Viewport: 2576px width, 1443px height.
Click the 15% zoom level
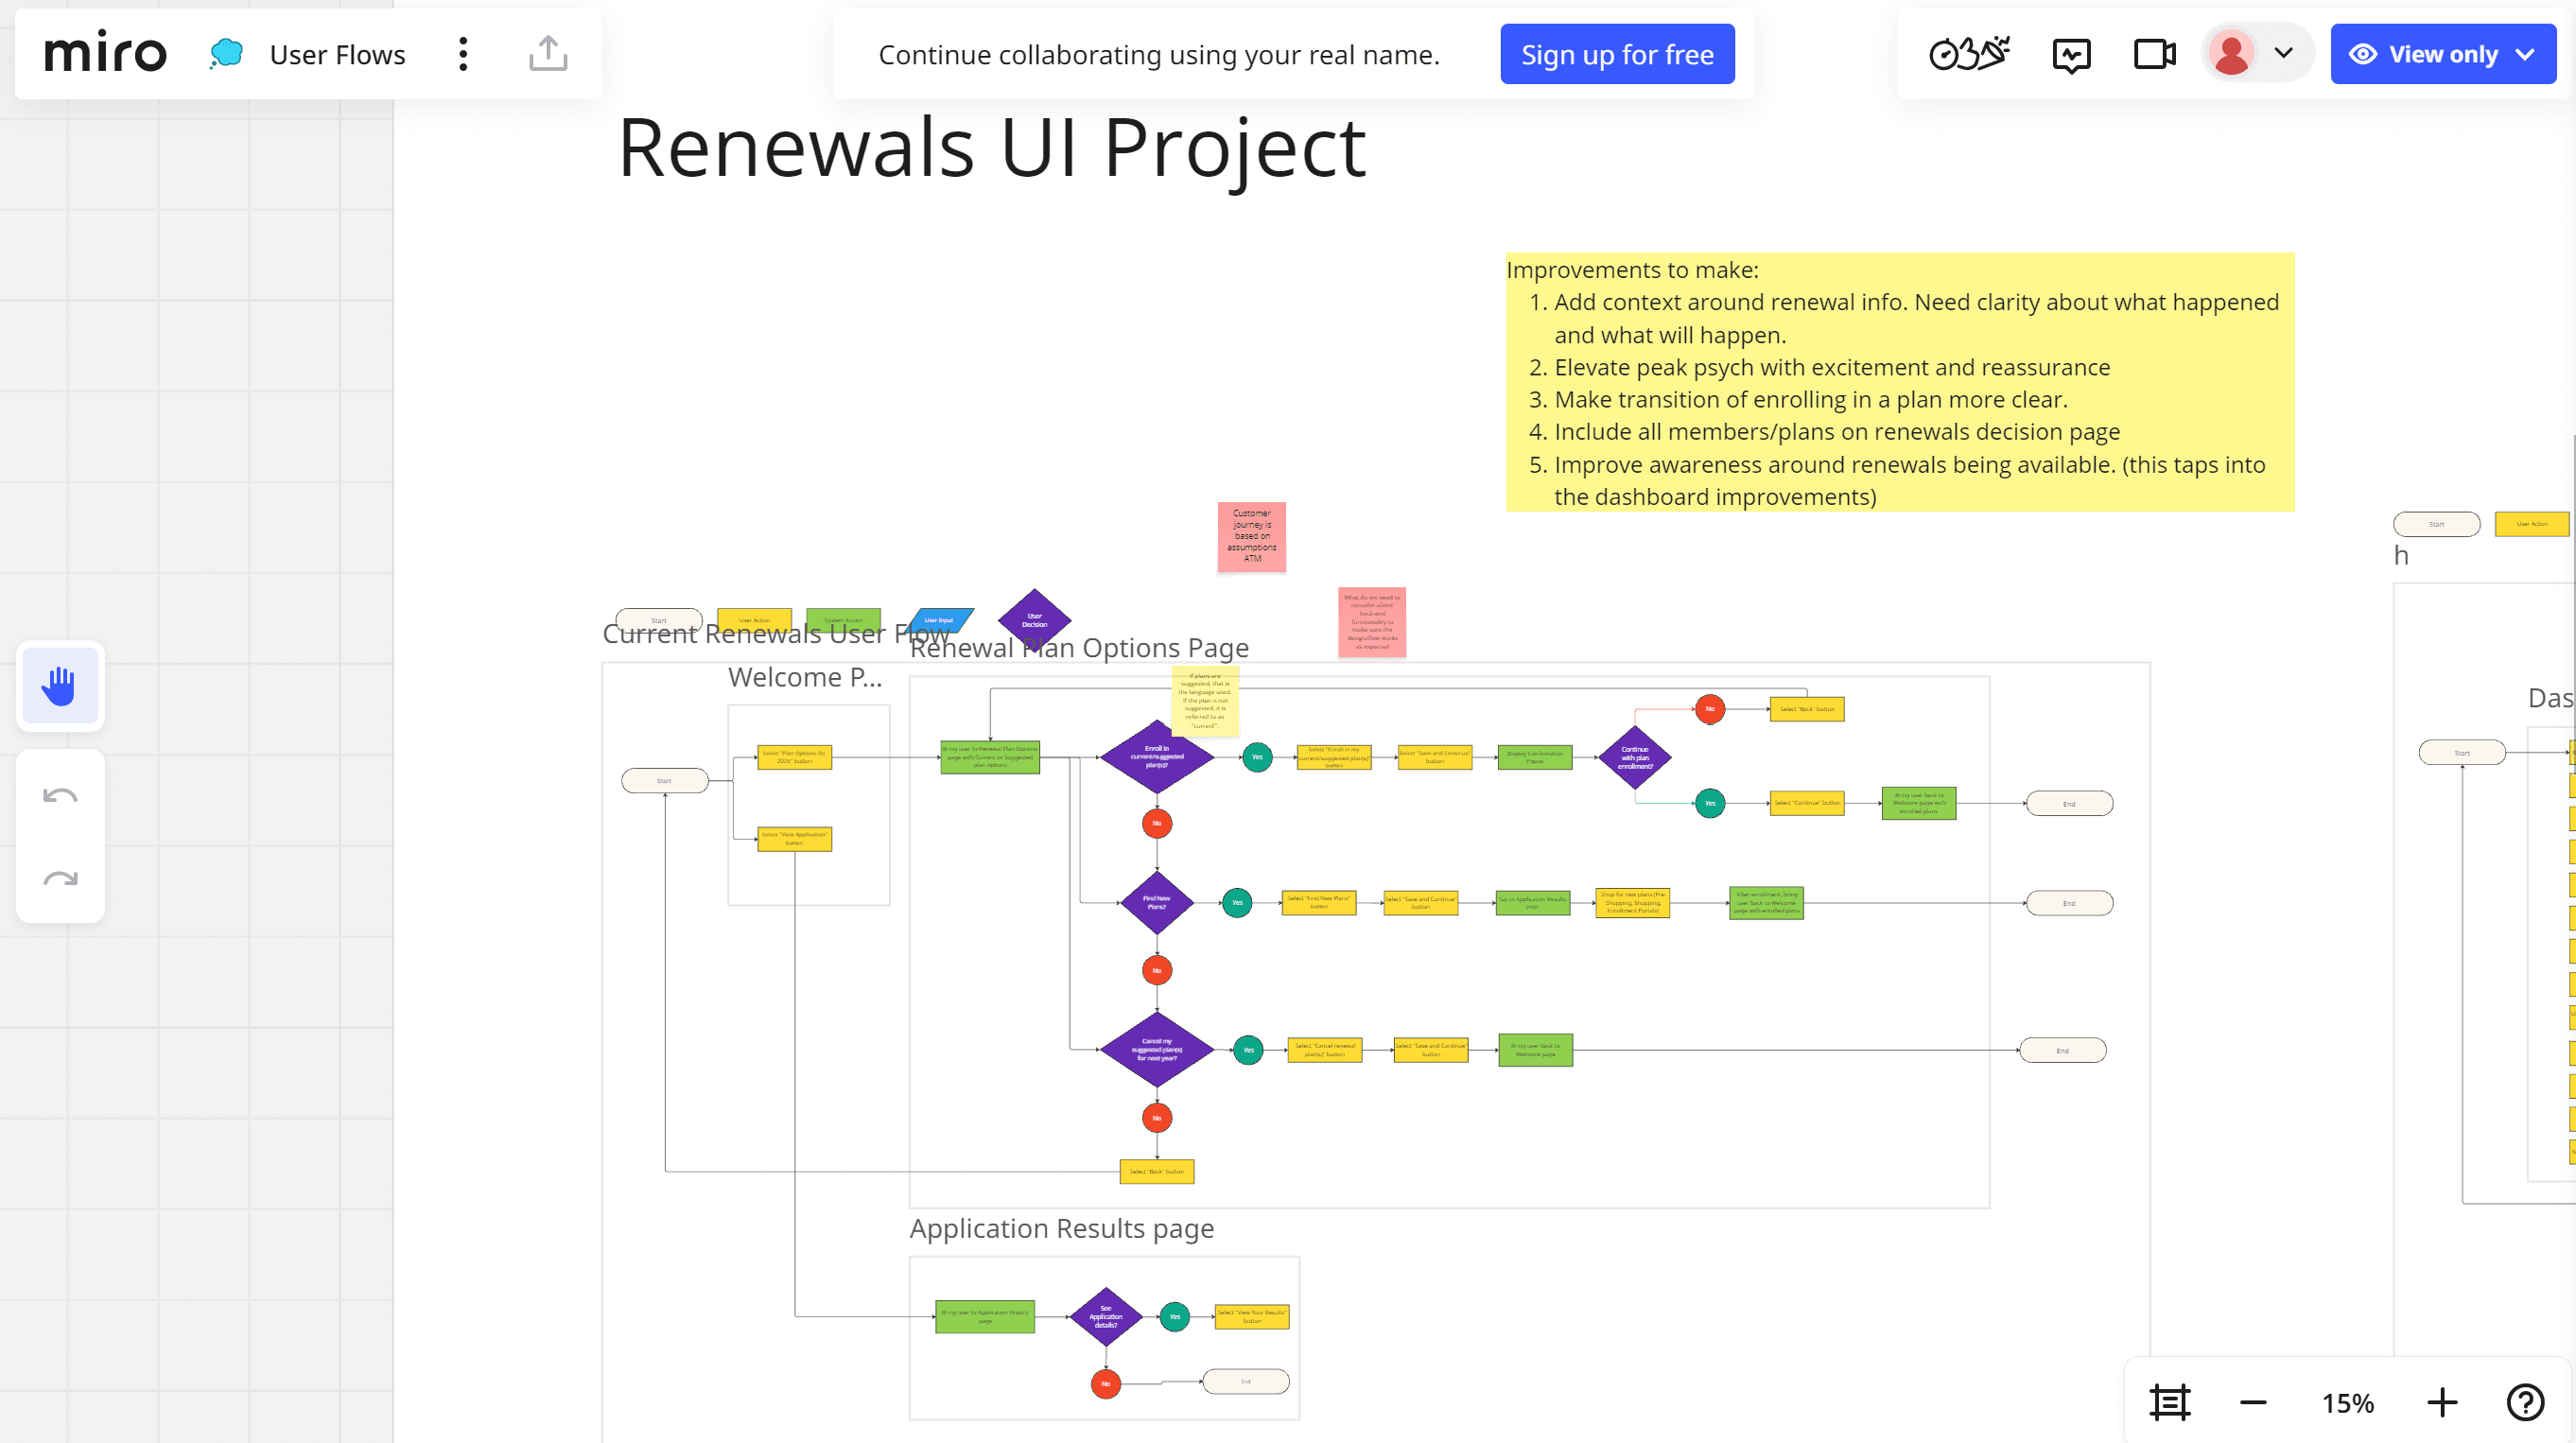click(2347, 1403)
